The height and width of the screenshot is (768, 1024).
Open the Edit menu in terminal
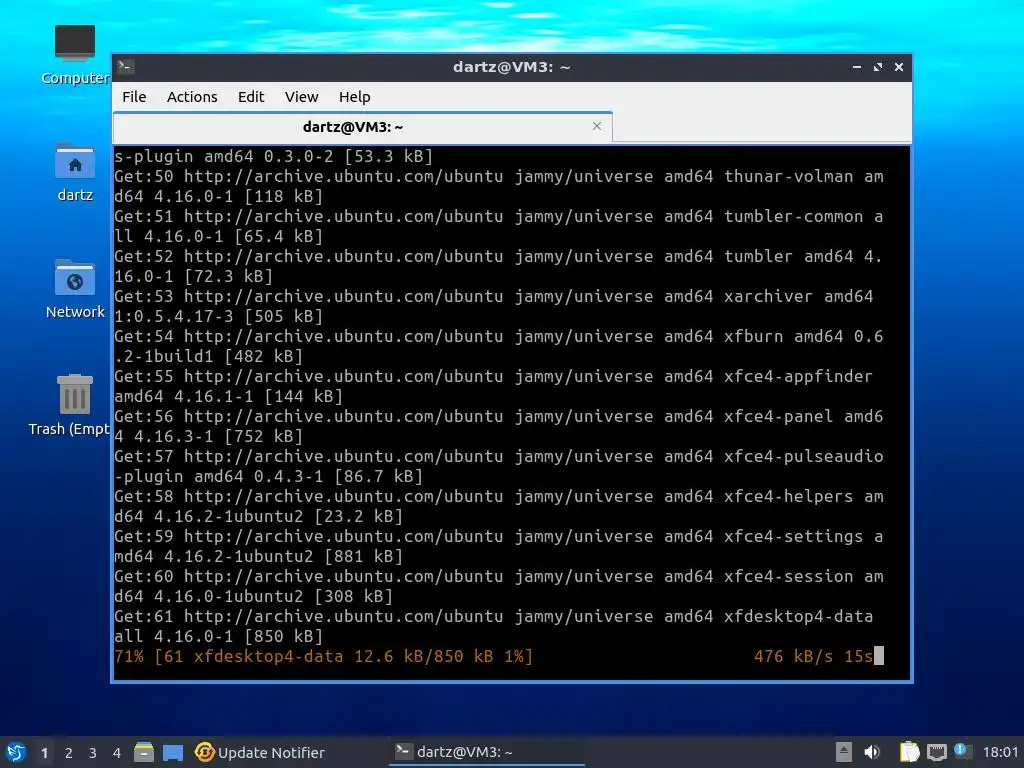point(251,97)
